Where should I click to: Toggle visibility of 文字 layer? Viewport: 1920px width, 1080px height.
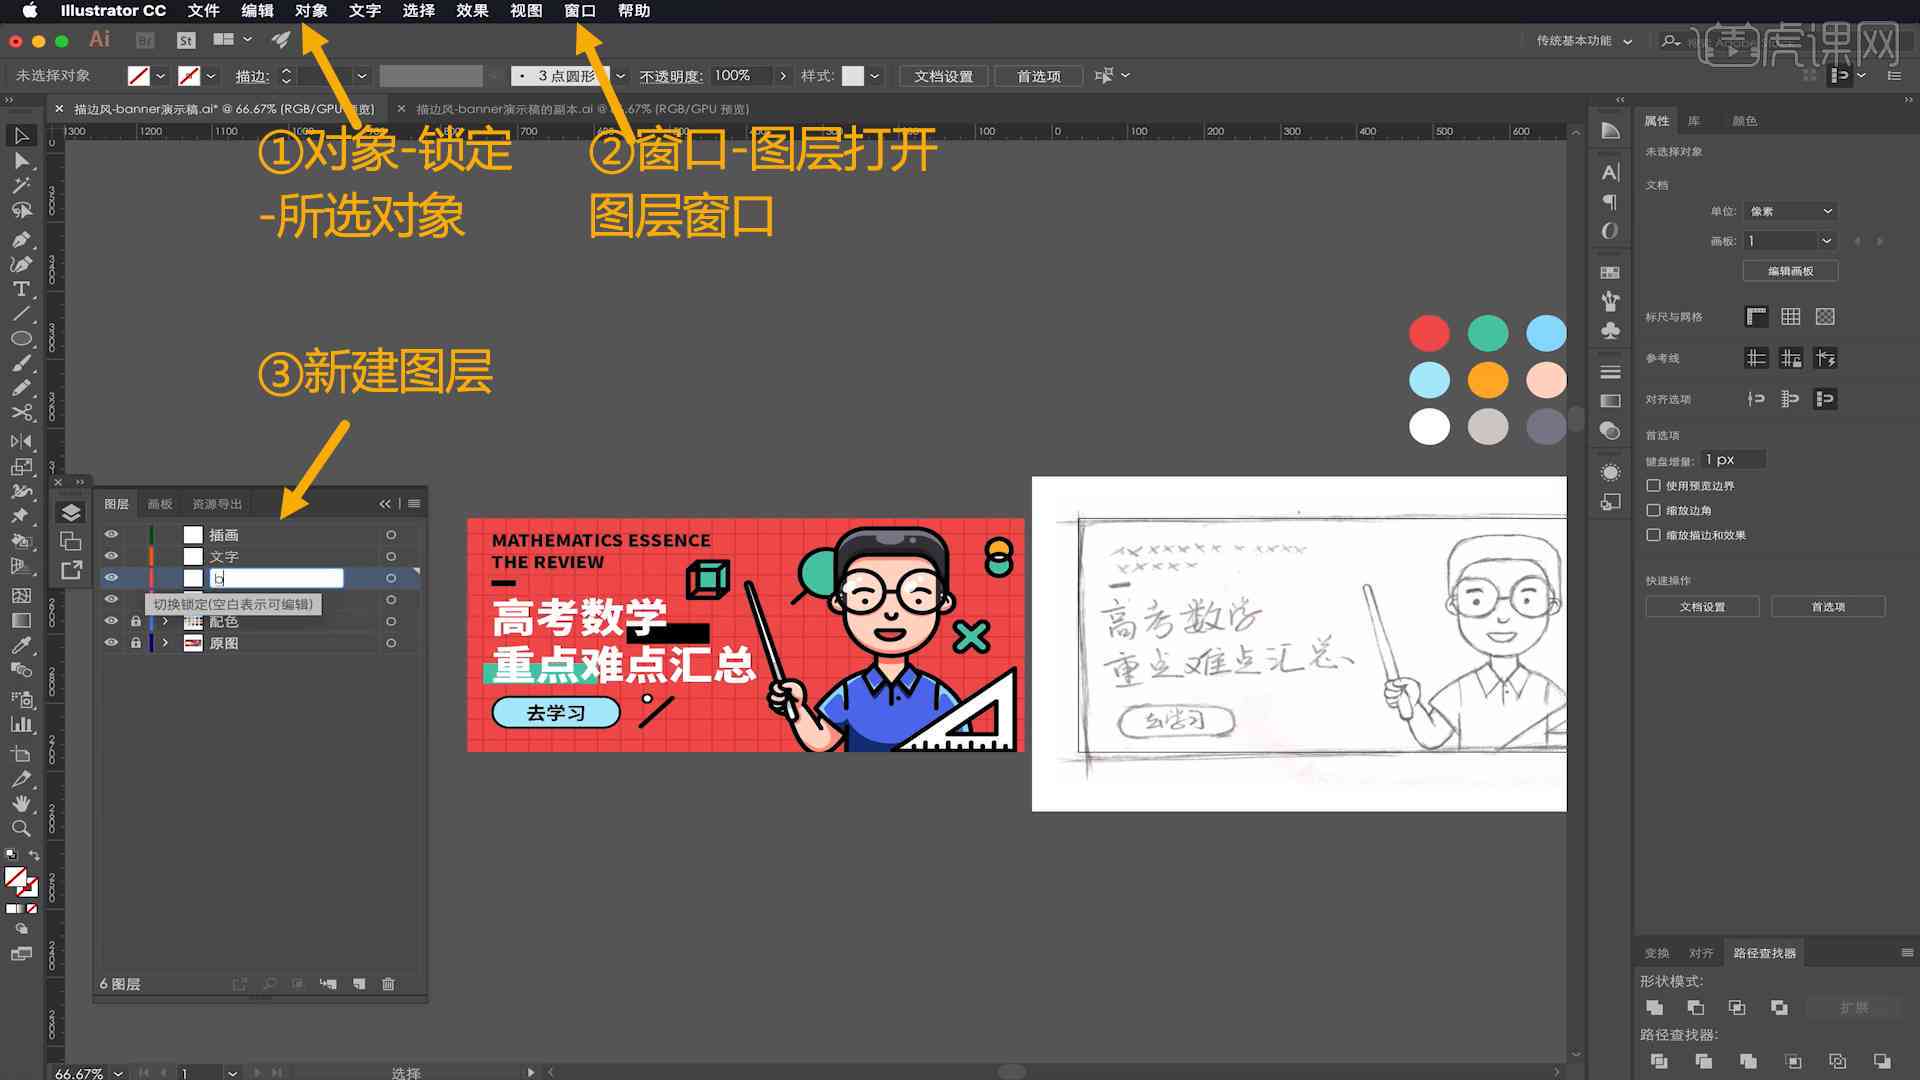pos(111,555)
